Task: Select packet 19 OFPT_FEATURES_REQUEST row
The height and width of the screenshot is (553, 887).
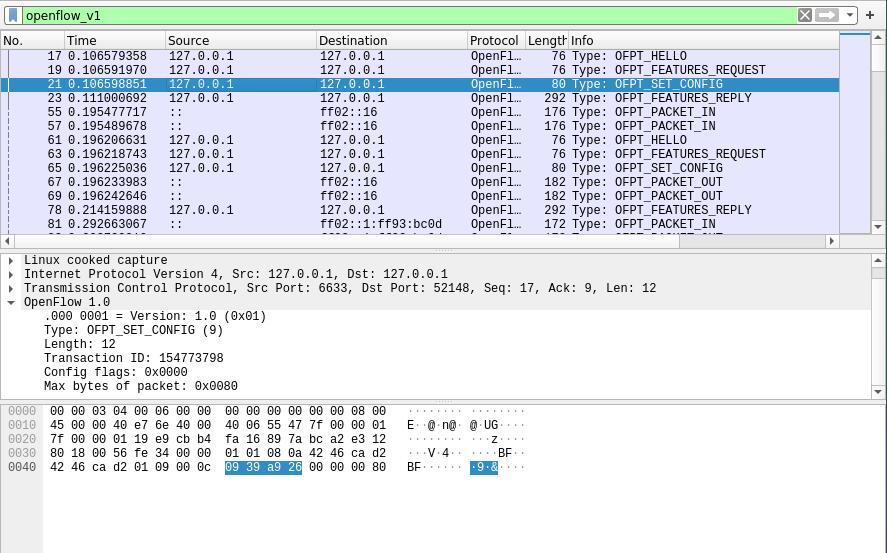Action: [x=420, y=70]
